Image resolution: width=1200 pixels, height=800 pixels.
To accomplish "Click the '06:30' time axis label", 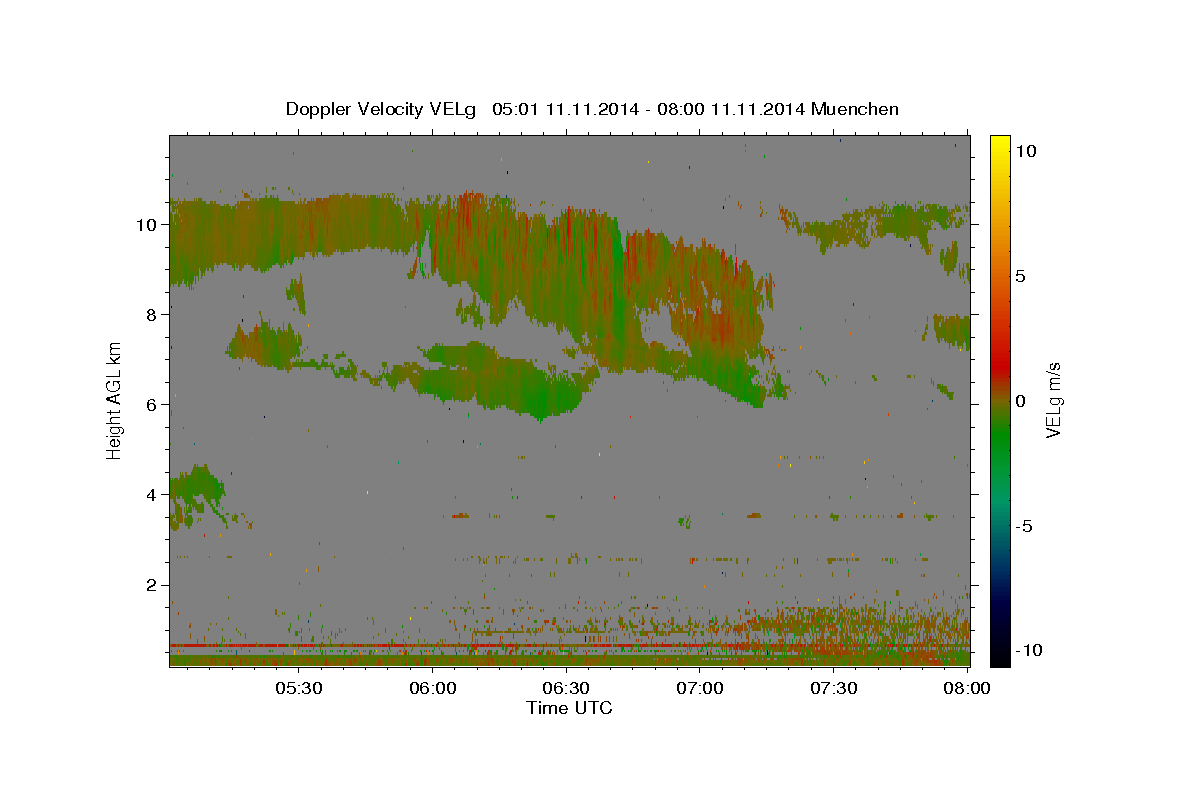I will point(566,689).
